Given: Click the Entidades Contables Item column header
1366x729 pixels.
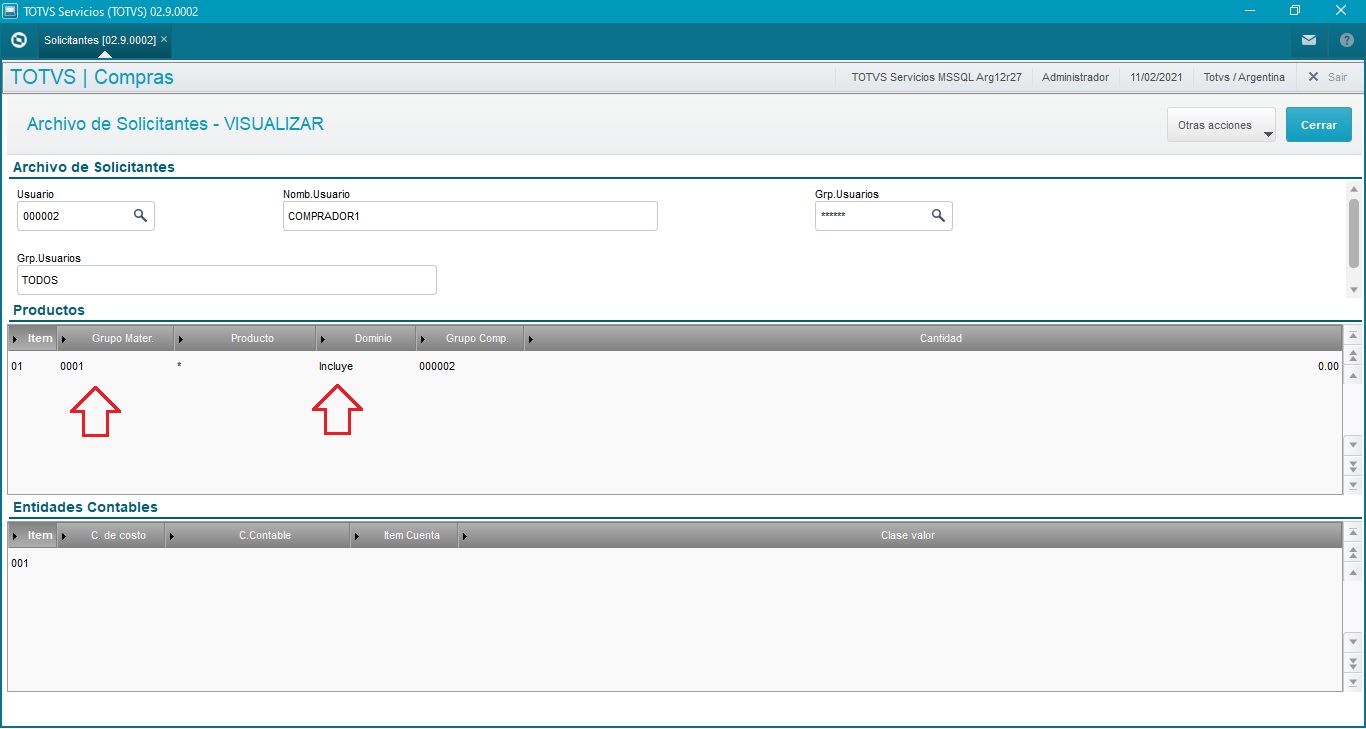Looking at the screenshot, I should [33, 535].
